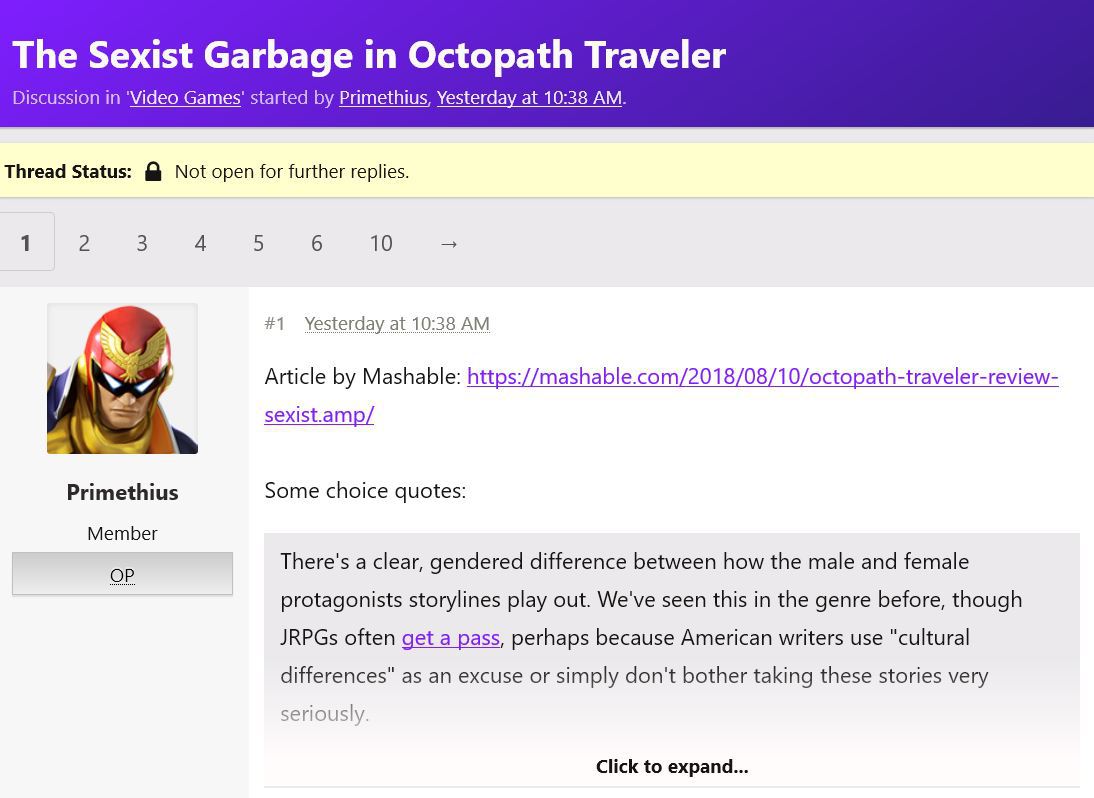Screen dimensions: 1094x798
Task: Go to page 2 of the thread
Action: [84, 243]
